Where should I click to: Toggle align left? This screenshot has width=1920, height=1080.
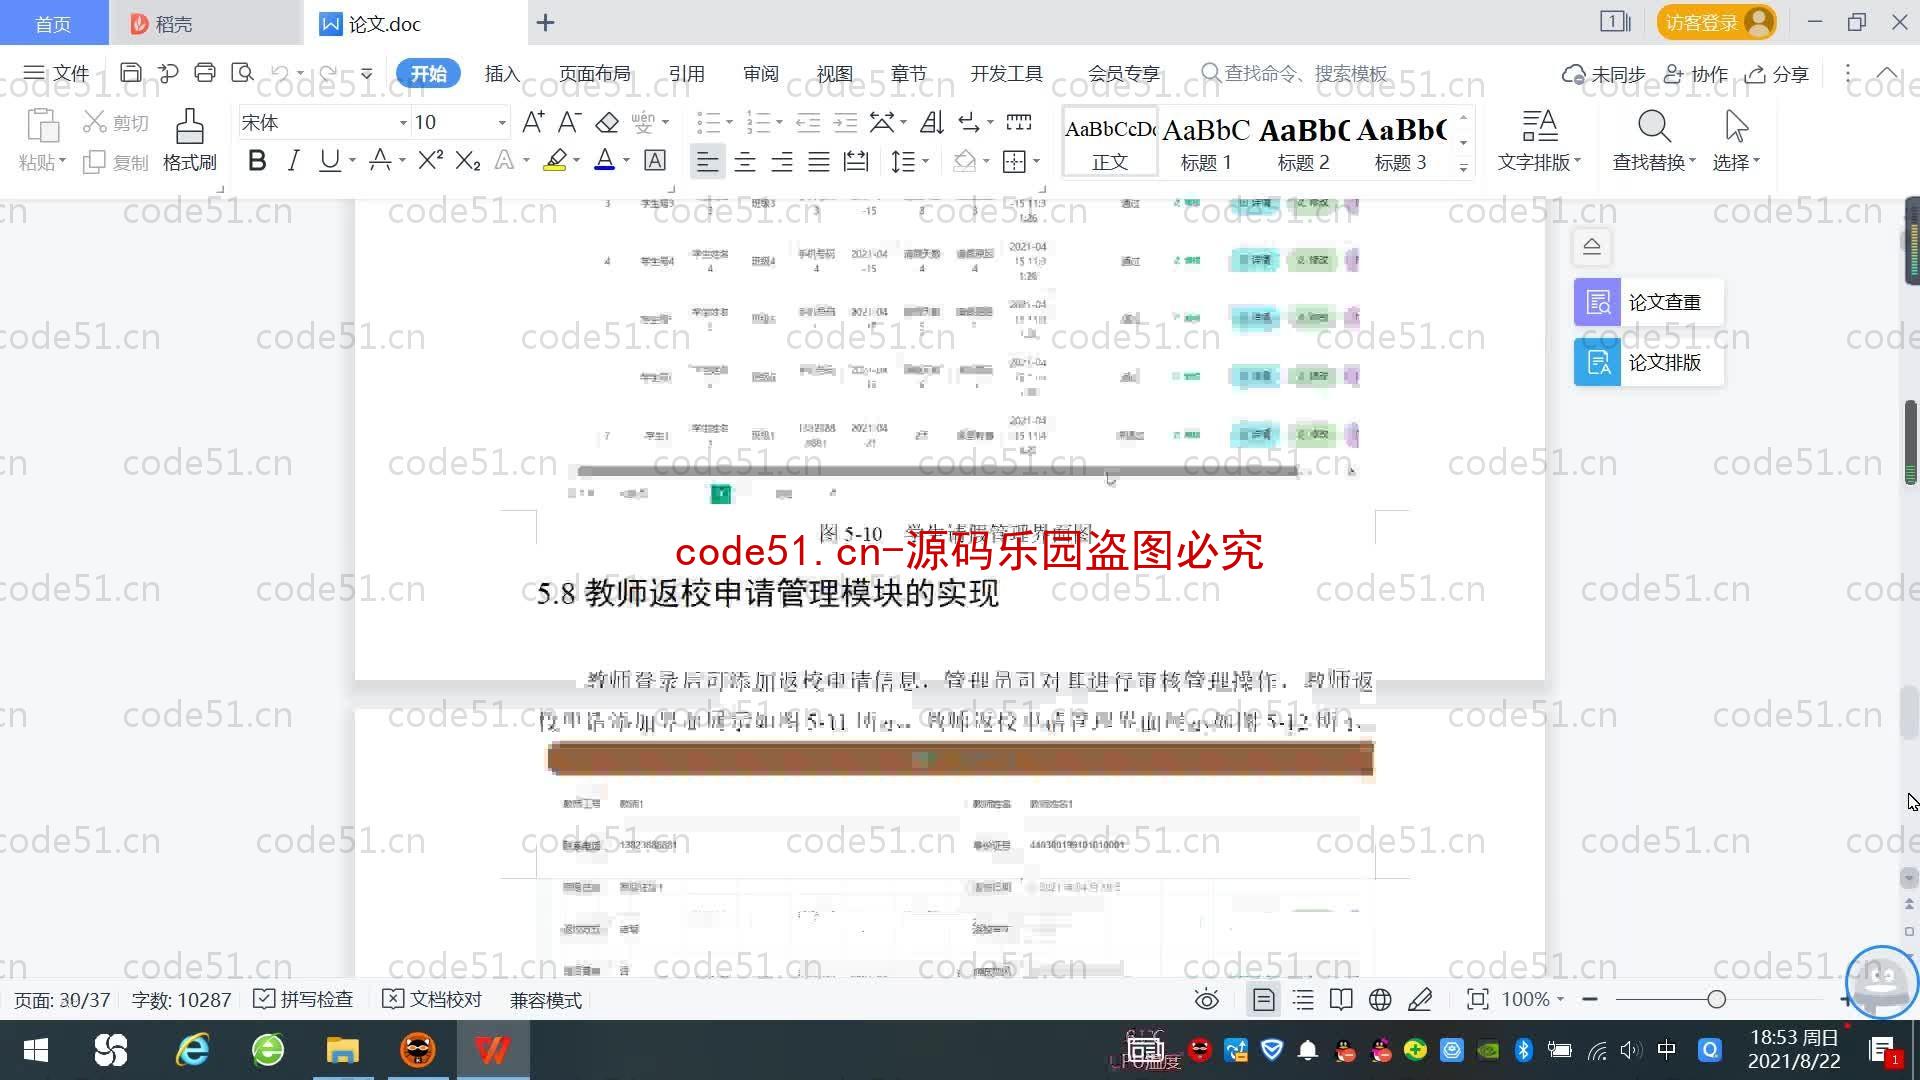click(707, 161)
